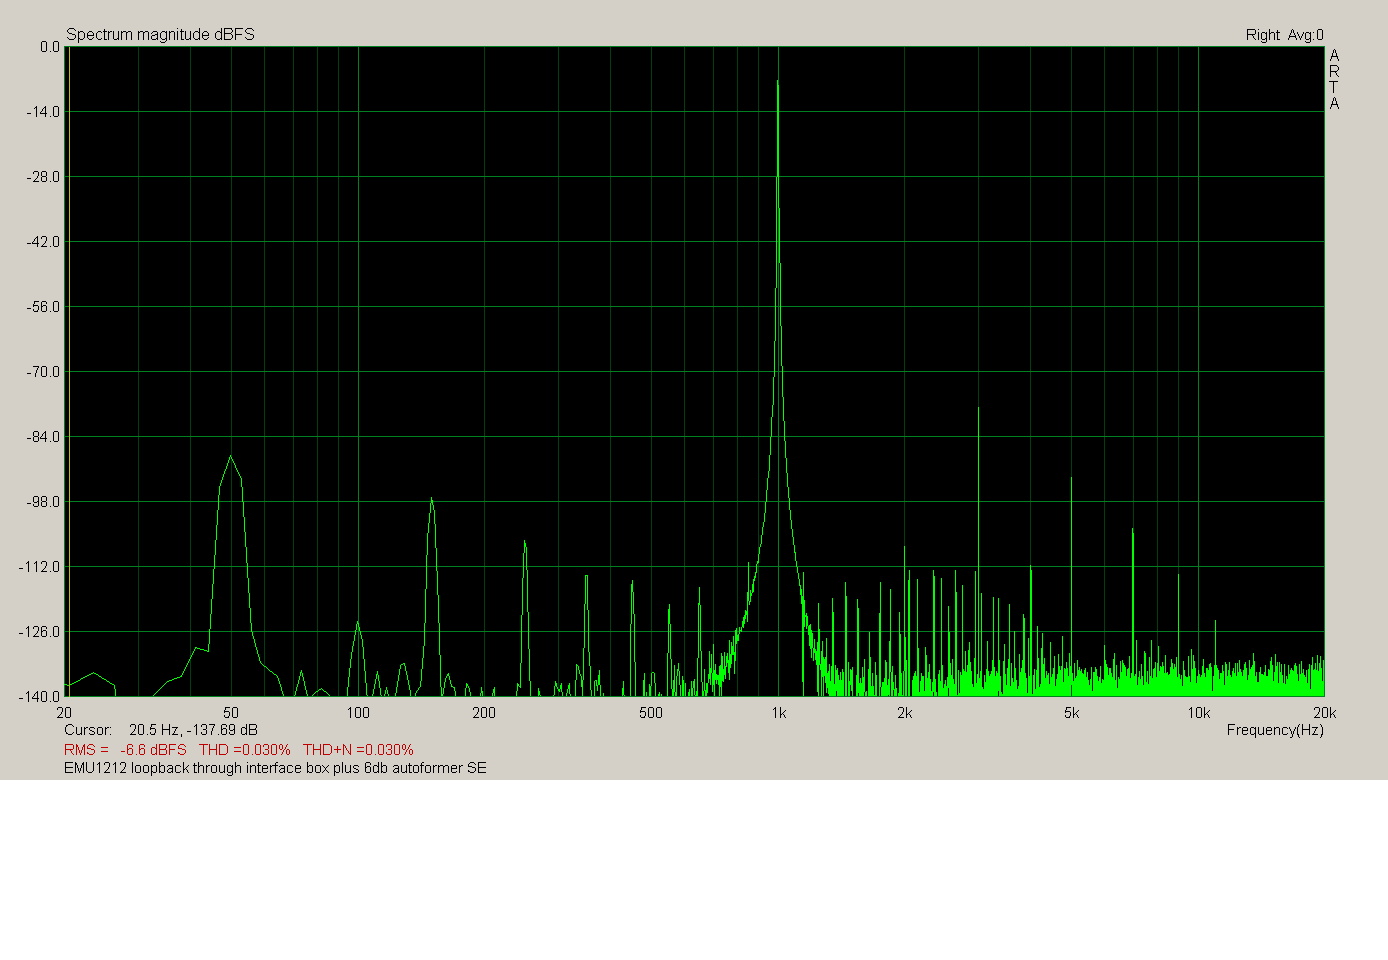Viewport: 1388px width, 960px height.
Task: Click the -140.0 dB axis label
Action: pos(40,696)
